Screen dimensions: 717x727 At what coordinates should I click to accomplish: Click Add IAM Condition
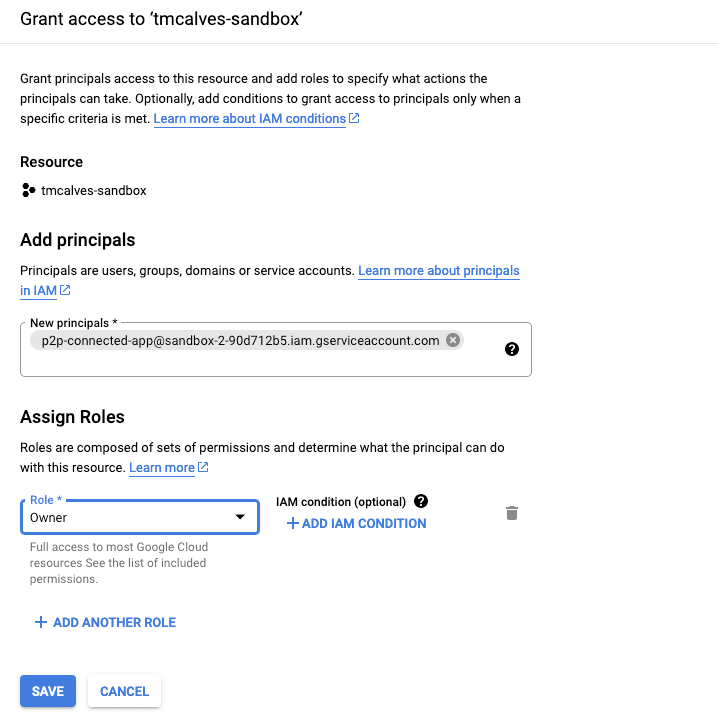[x=357, y=523]
